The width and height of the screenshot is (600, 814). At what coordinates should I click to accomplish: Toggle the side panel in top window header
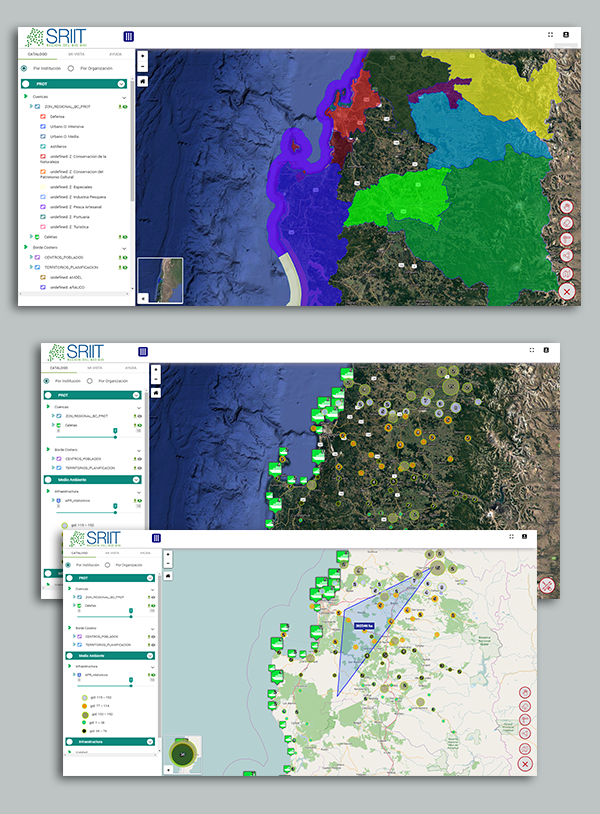(129, 36)
